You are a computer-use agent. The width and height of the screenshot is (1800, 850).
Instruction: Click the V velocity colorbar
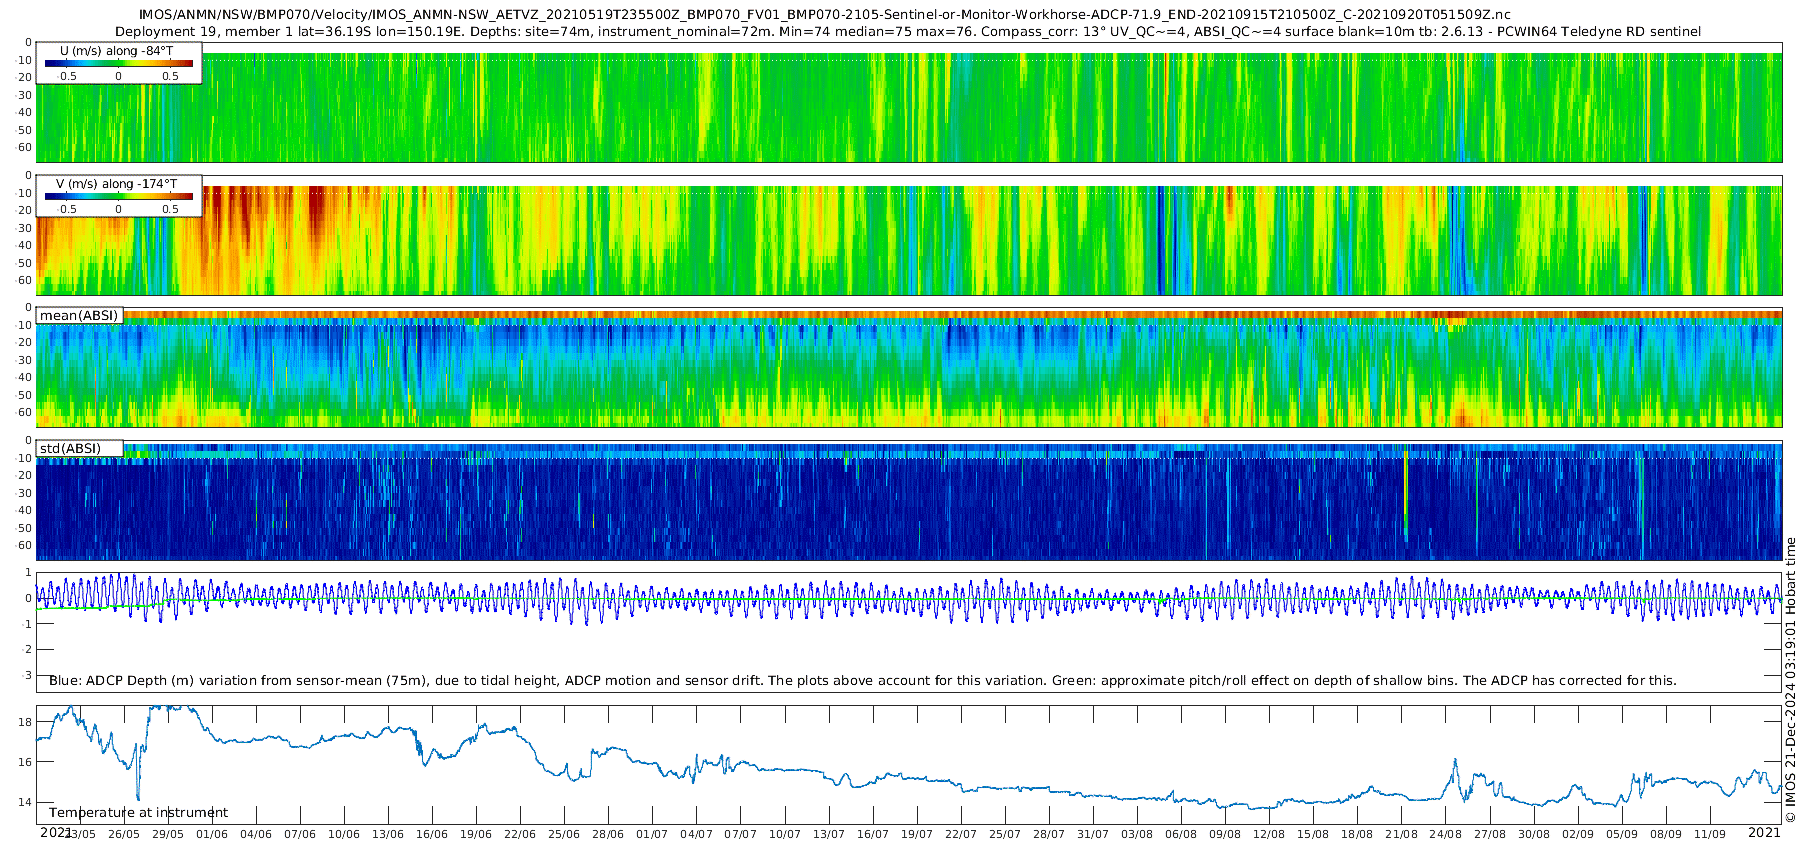pyautogui.click(x=118, y=197)
